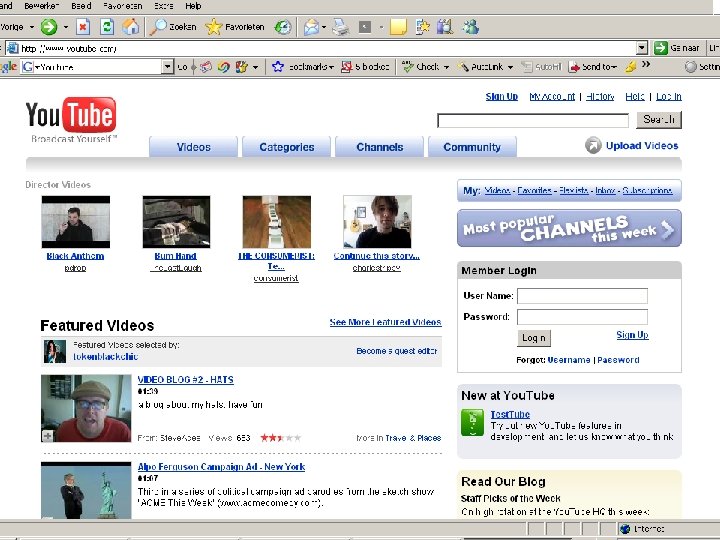Click See More Featured Videos link
Viewport: 720px width, 540px height.
[385, 322]
